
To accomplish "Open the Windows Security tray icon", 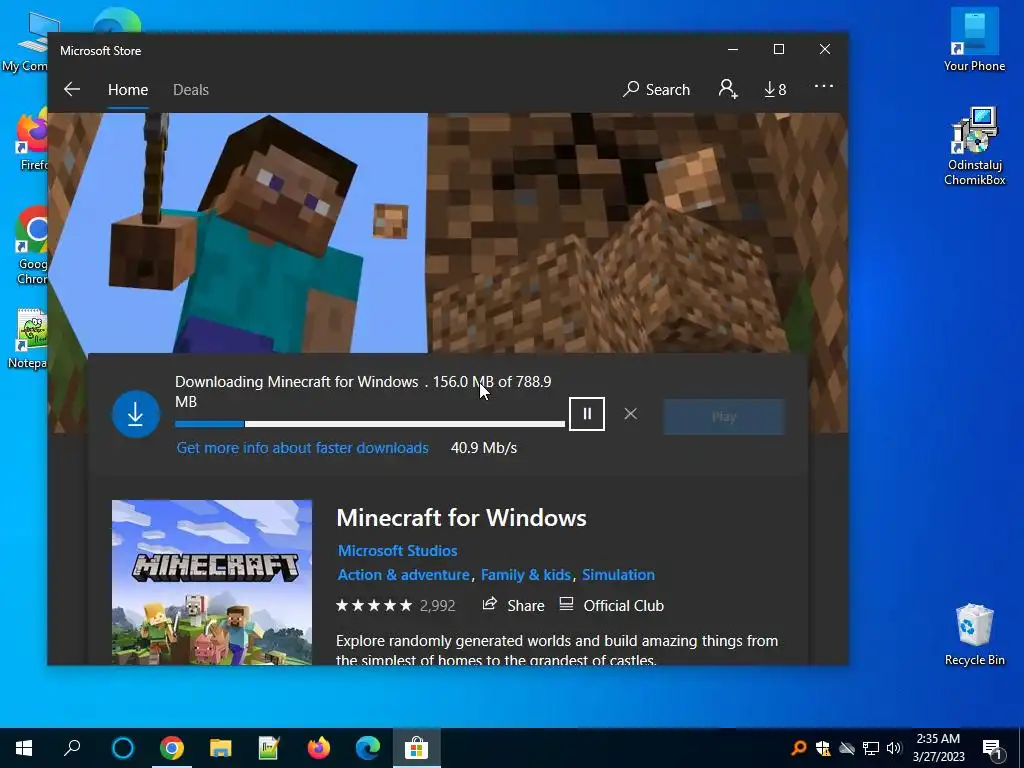I will click(x=823, y=748).
